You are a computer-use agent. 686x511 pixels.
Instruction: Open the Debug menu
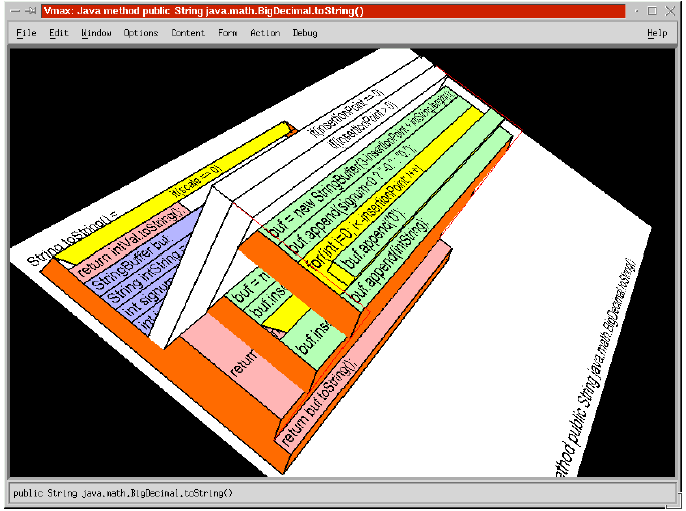(305, 33)
